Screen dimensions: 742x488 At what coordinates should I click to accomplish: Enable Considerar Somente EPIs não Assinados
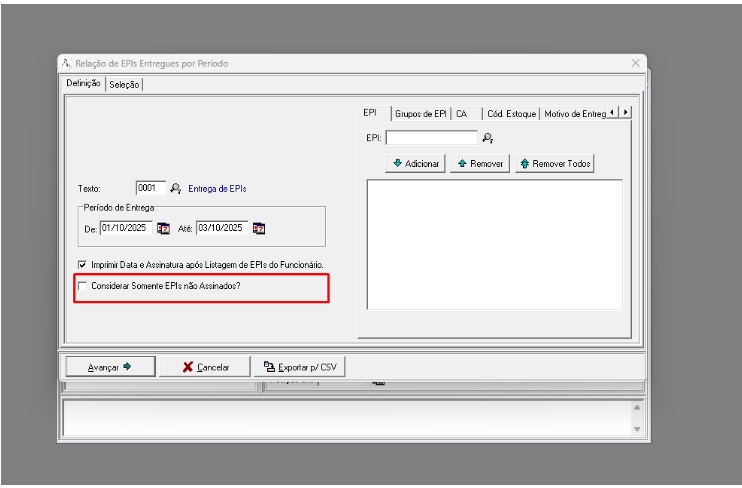[82, 287]
